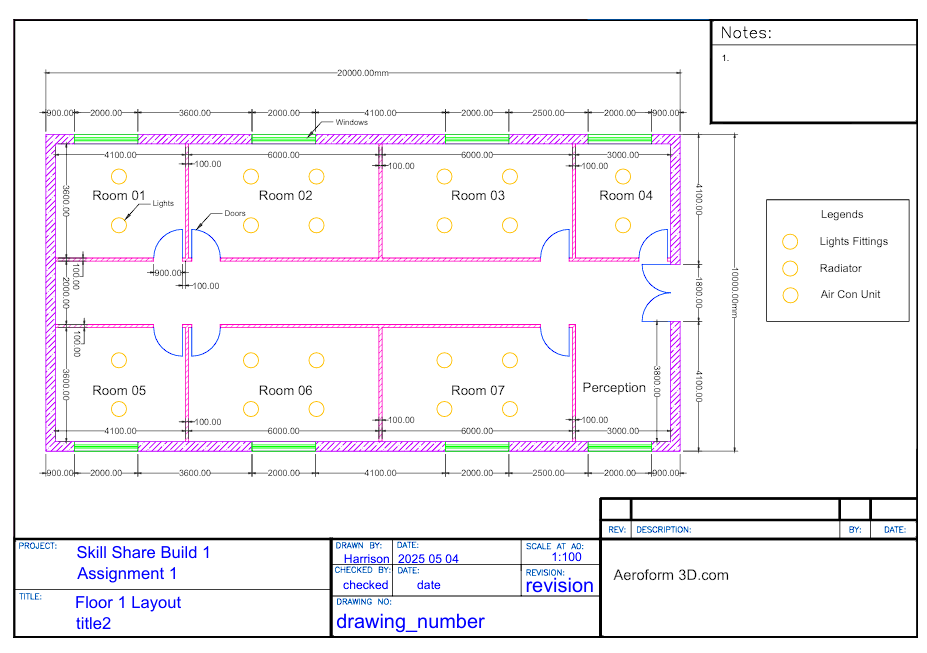927x653 pixels.
Task: Click the '1800.00' corridor dimension text
Action: tap(698, 293)
